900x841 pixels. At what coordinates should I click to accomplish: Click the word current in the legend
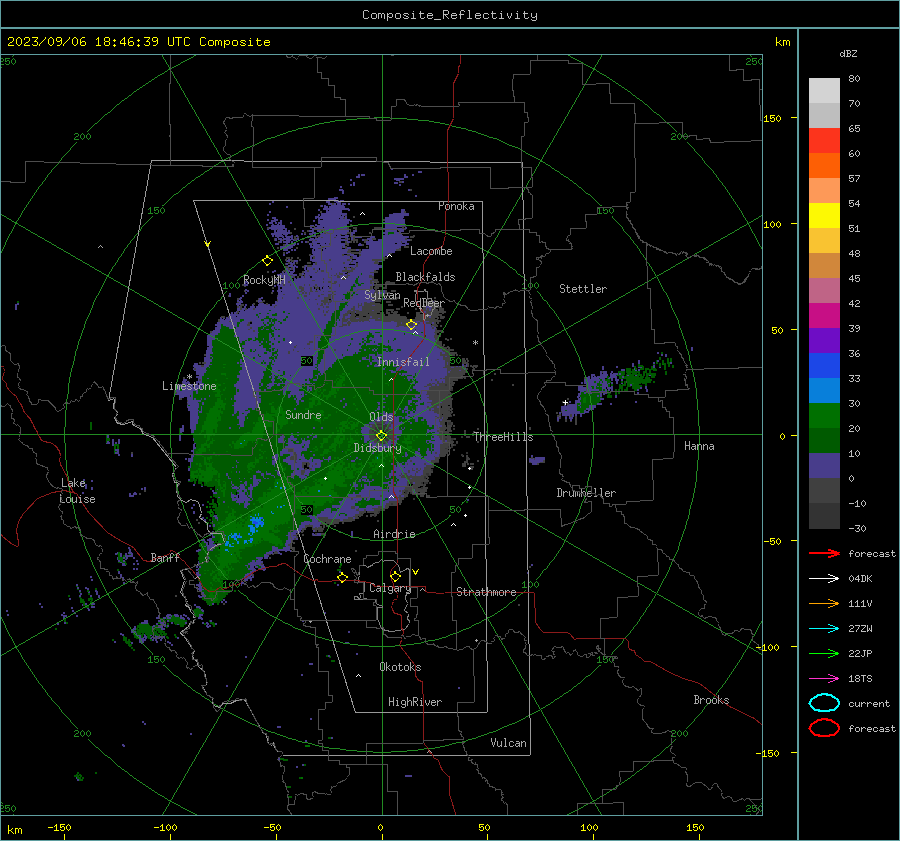(868, 703)
